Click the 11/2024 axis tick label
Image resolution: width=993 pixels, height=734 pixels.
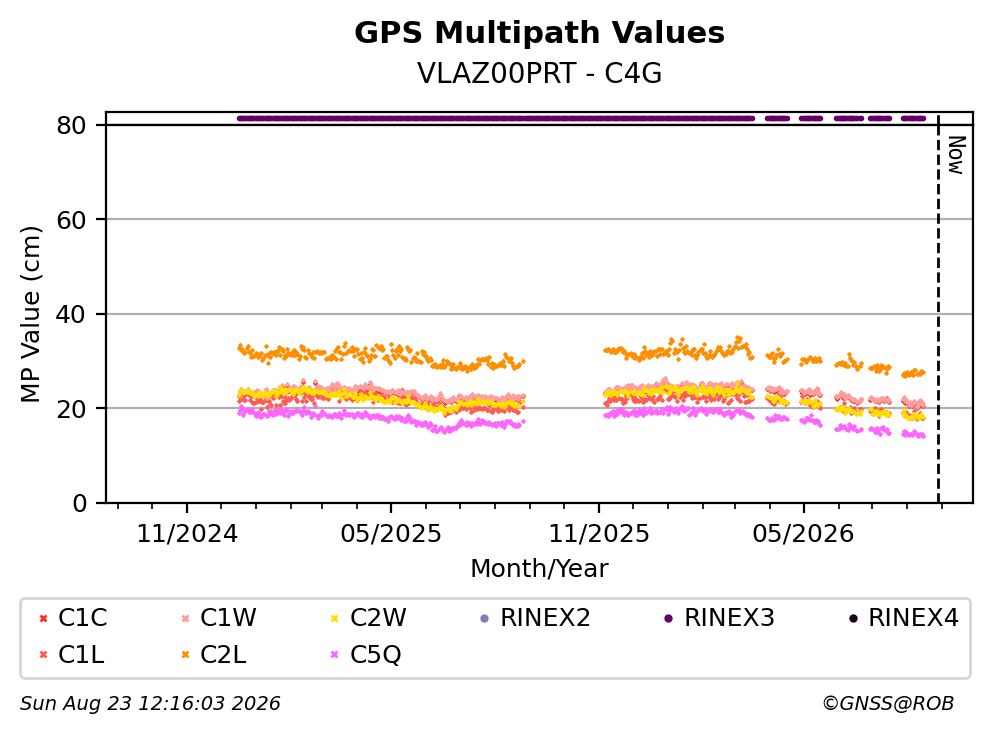click(187, 534)
